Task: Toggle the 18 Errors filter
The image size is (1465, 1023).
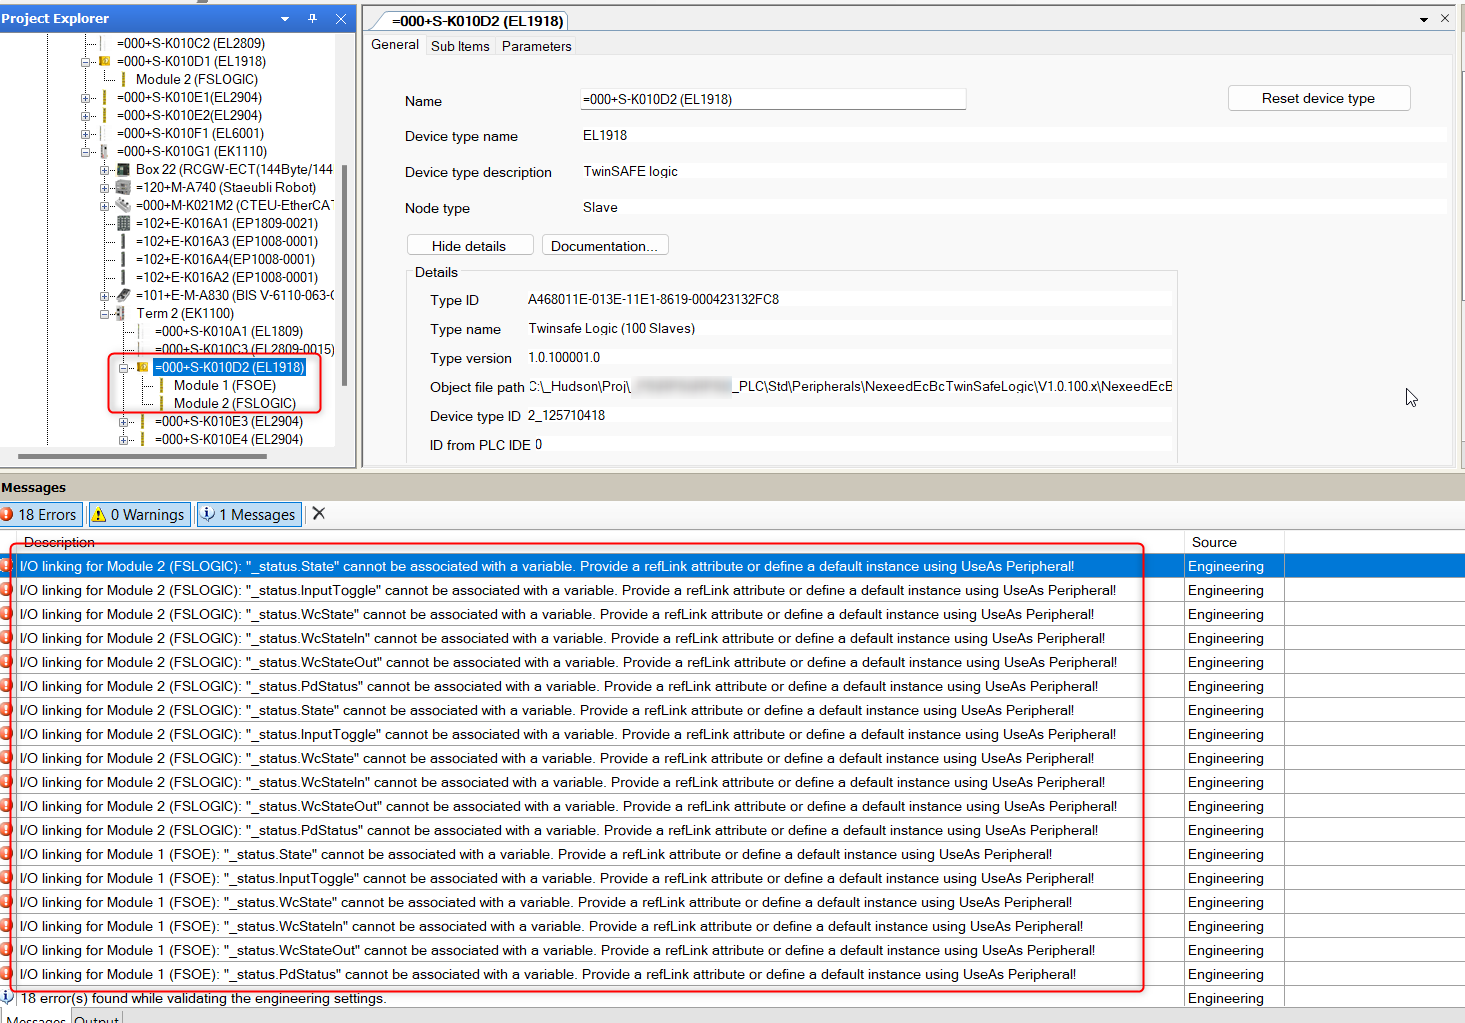Action: [41, 514]
